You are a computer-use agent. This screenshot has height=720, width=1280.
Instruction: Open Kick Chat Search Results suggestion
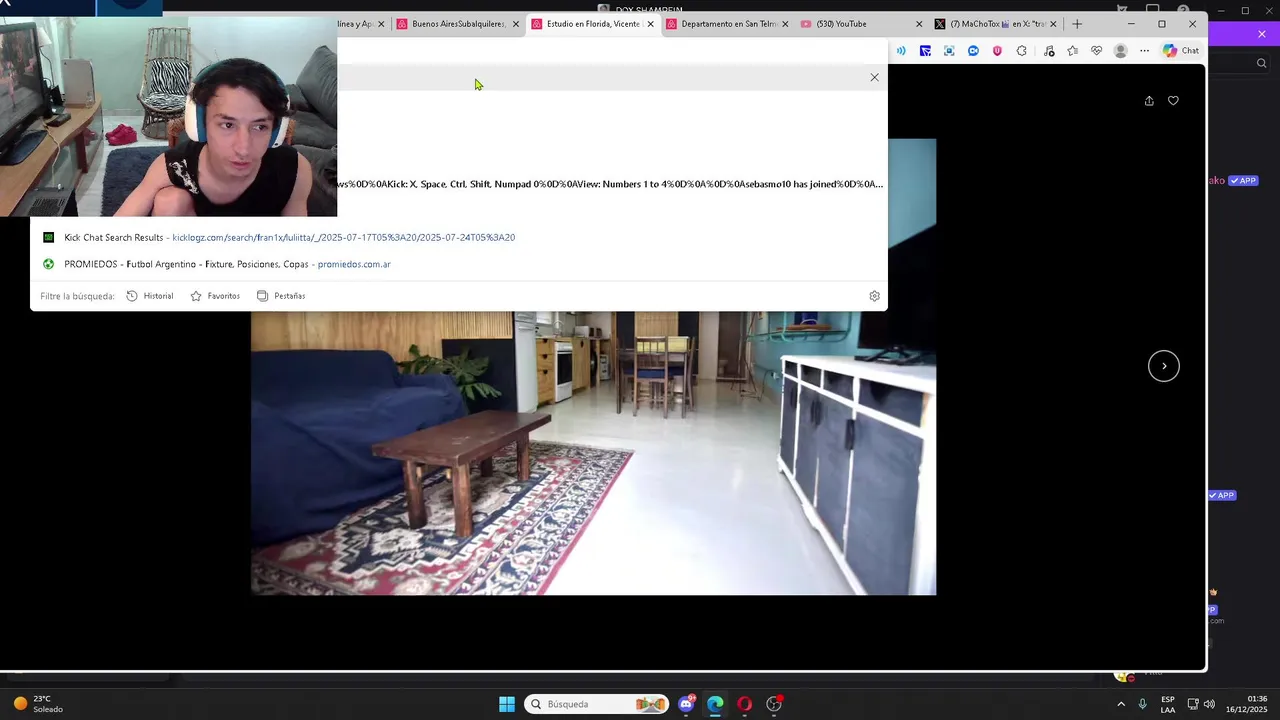pyautogui.click(x=458, y=238)
